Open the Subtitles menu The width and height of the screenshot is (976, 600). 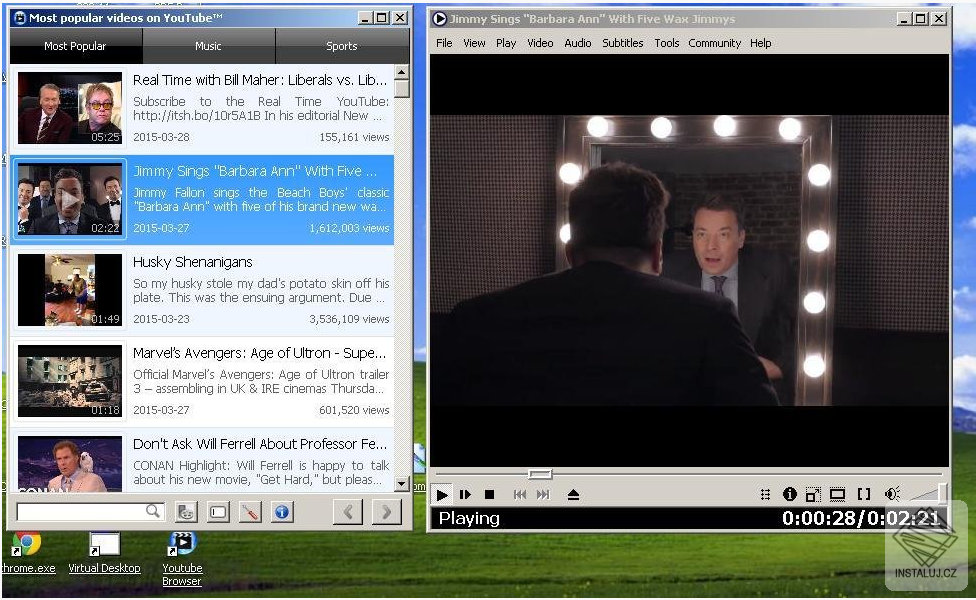click(622, 43)
